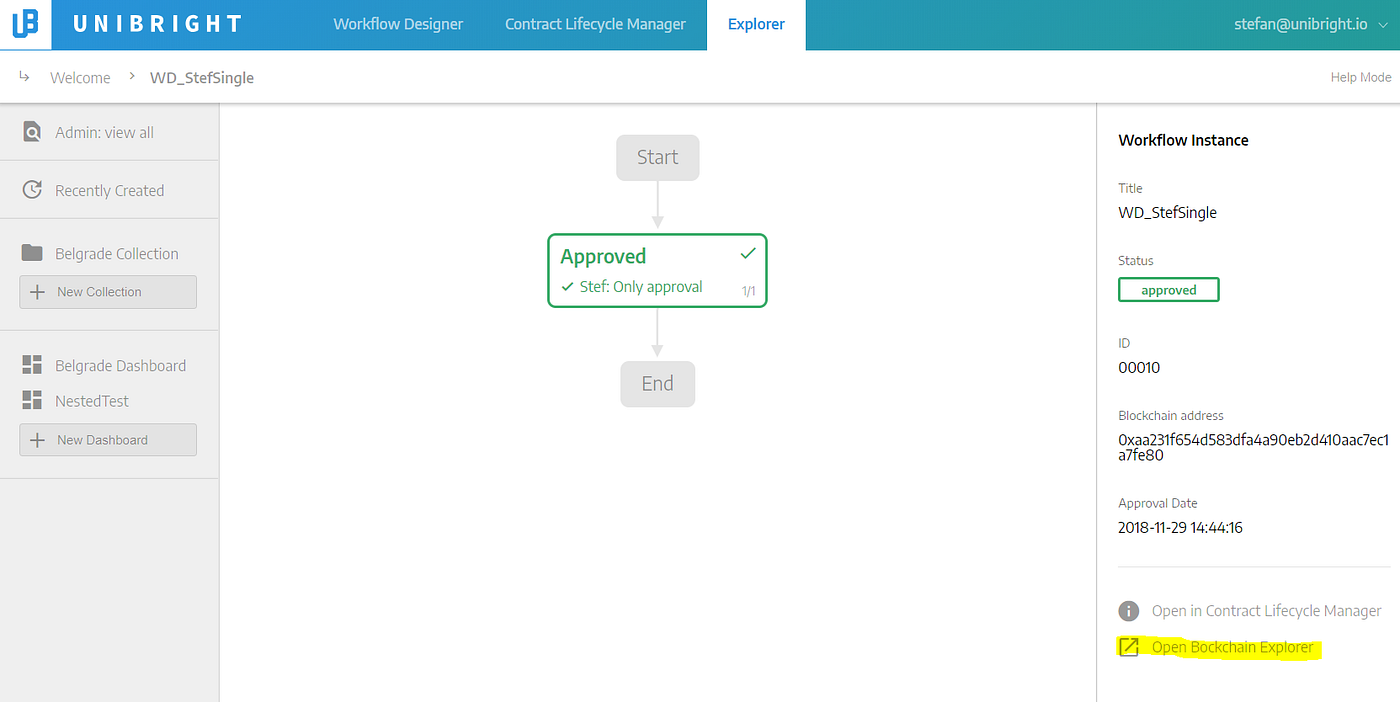
Task: Select the Explorer tab
Action: [x=756, y=24]
